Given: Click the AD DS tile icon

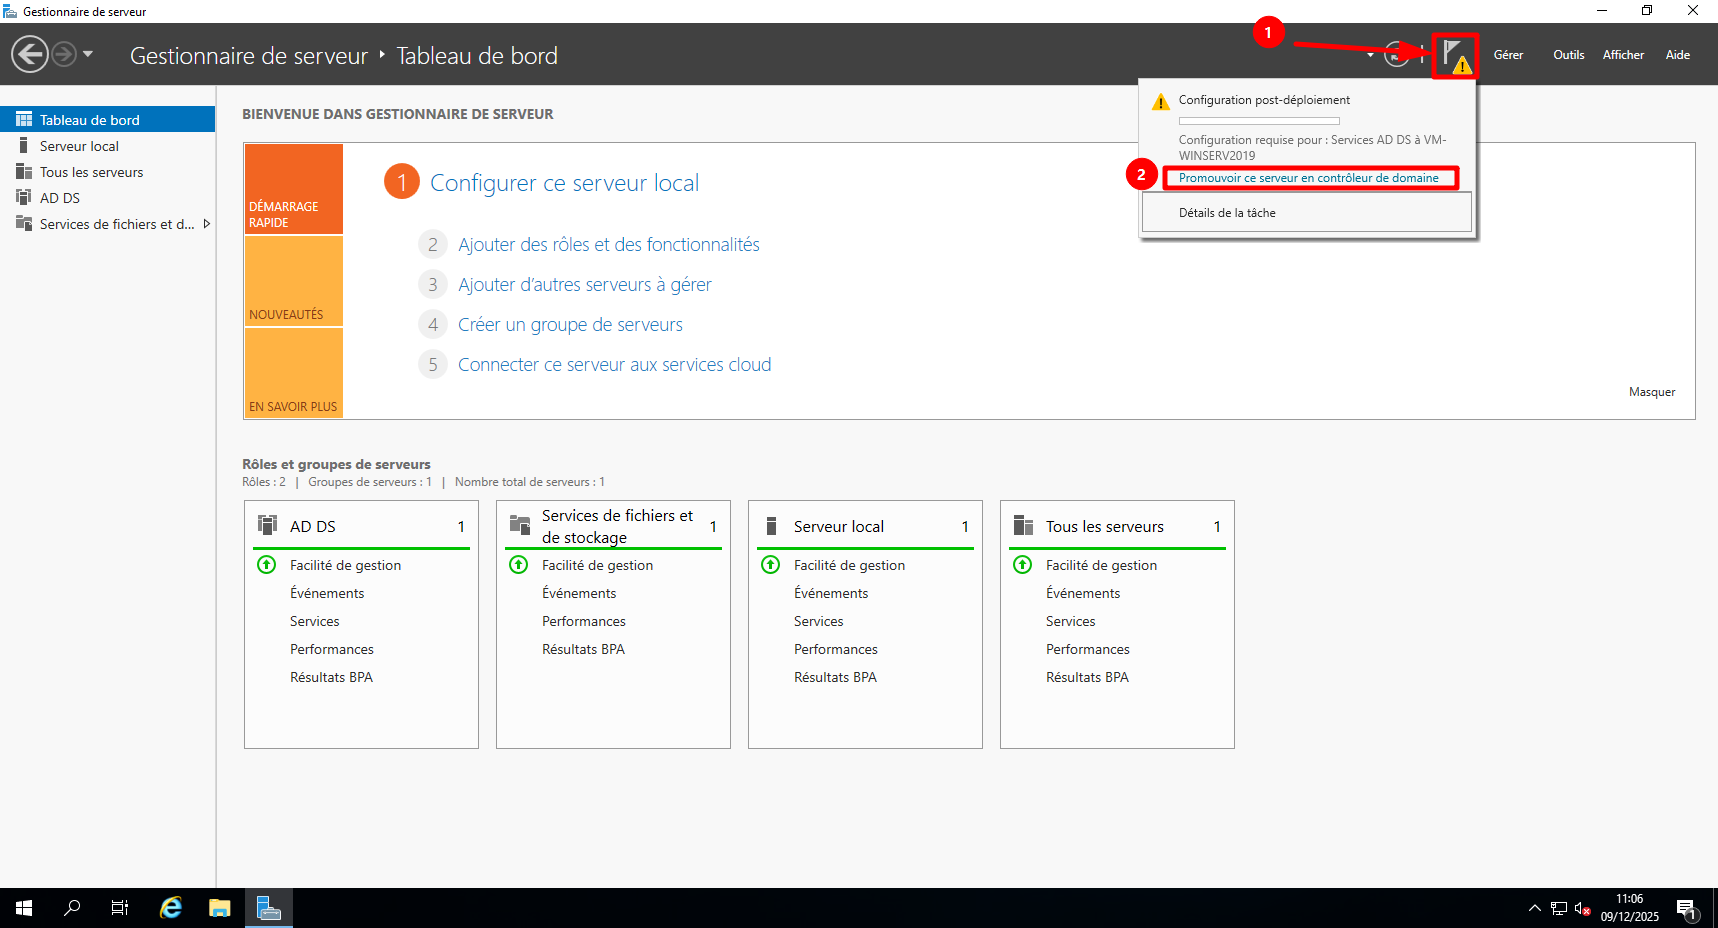Looking at the screenshot, I should coord(268,525).
